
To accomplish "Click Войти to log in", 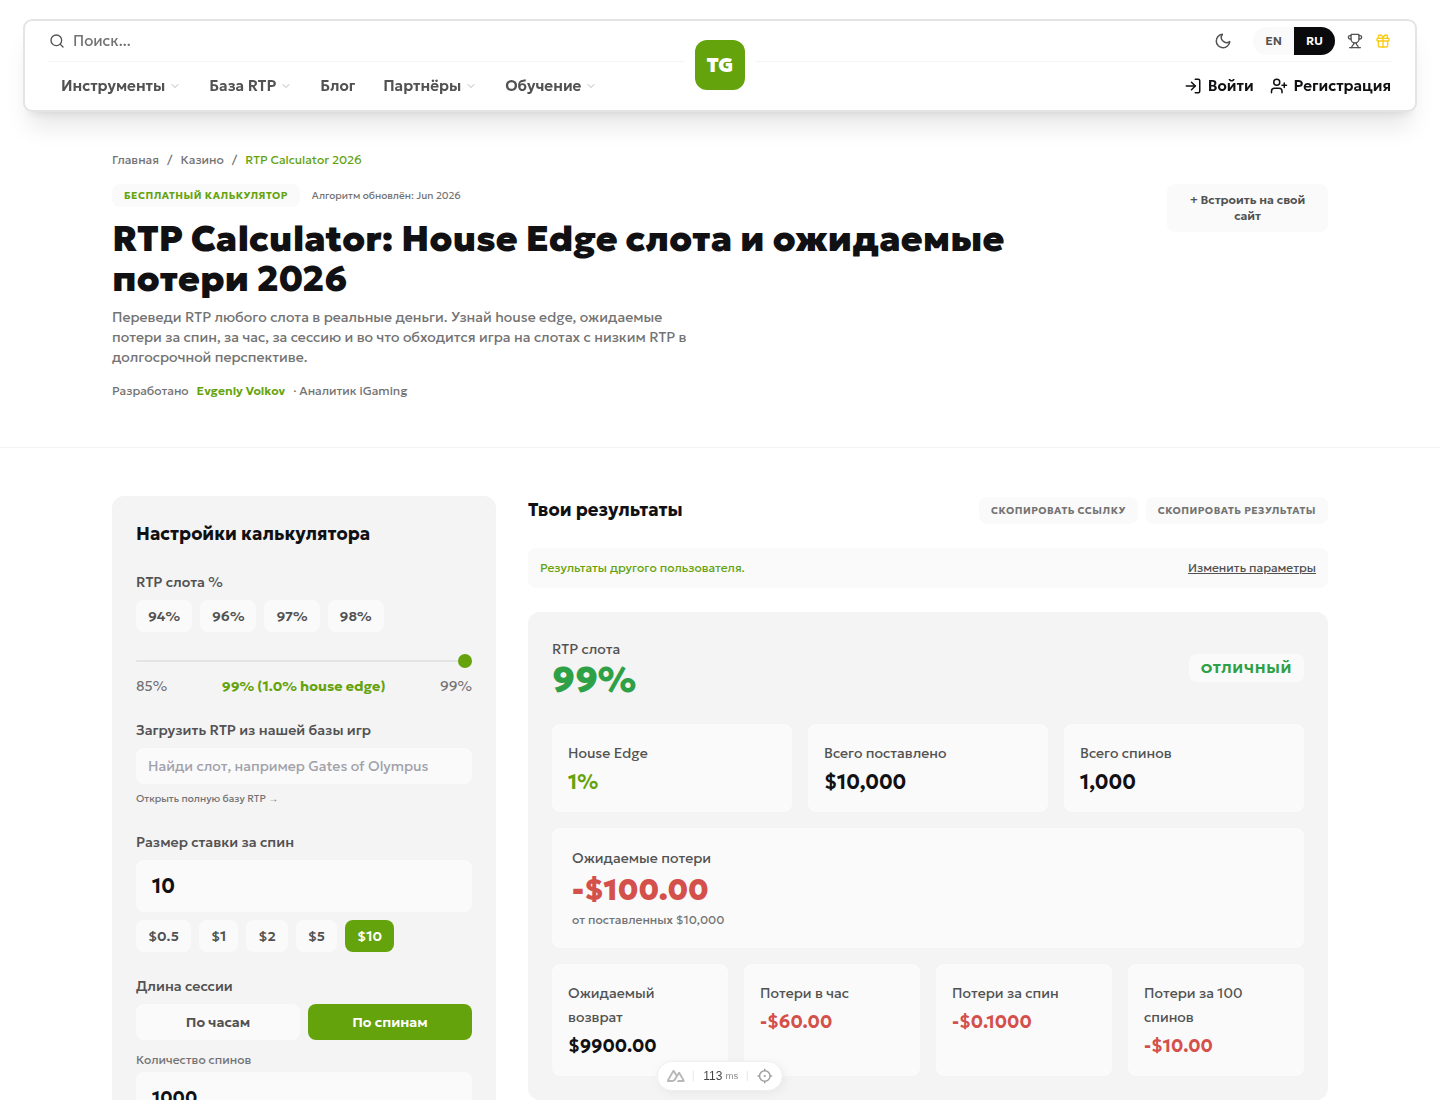I will pyautogui.click(x=1219, y=86).
